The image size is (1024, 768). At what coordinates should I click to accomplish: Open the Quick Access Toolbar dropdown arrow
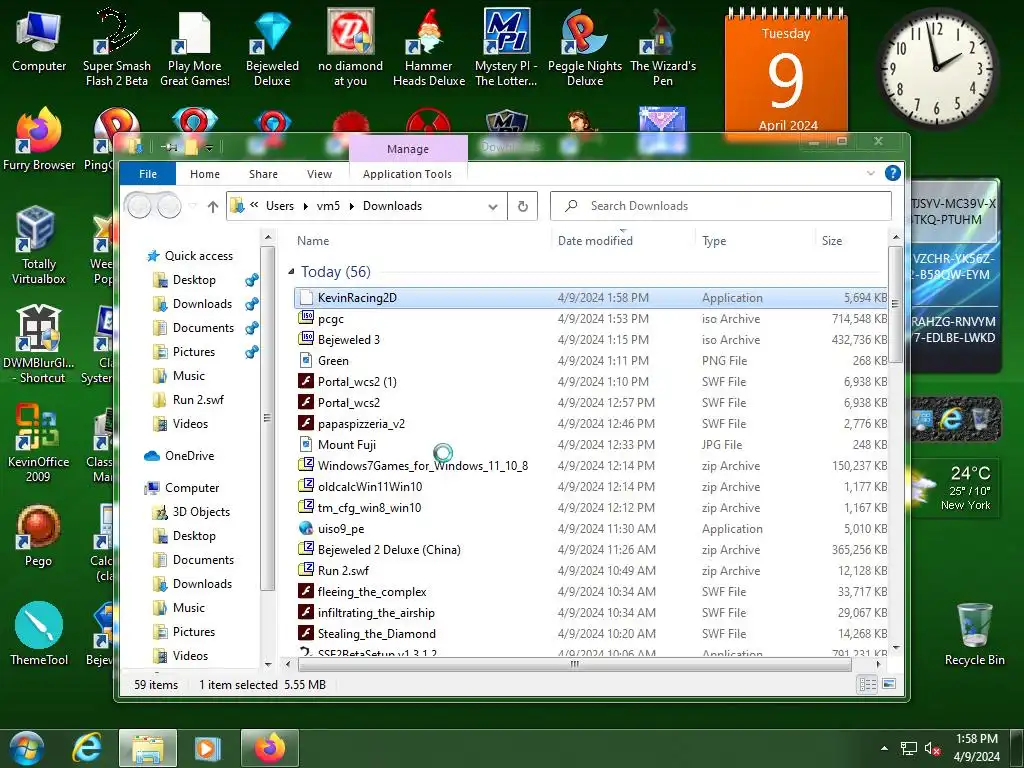(209, 148)
